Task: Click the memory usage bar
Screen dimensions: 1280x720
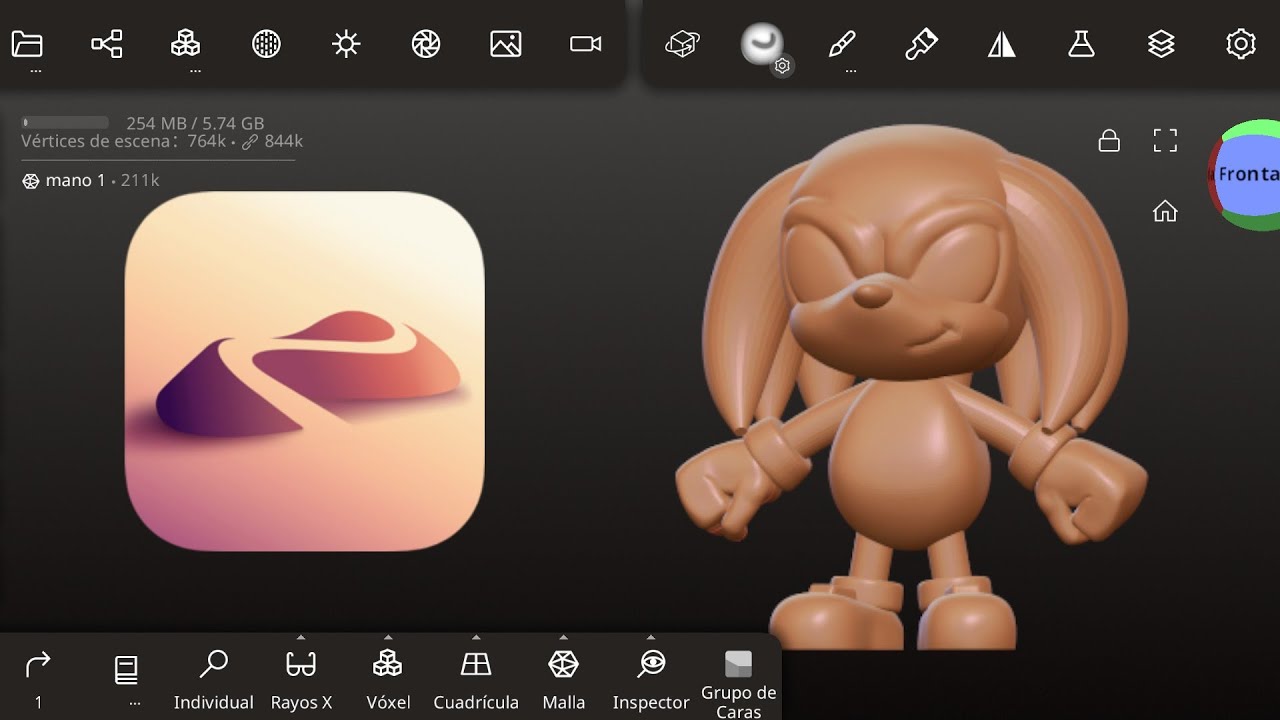Action: 65,123
